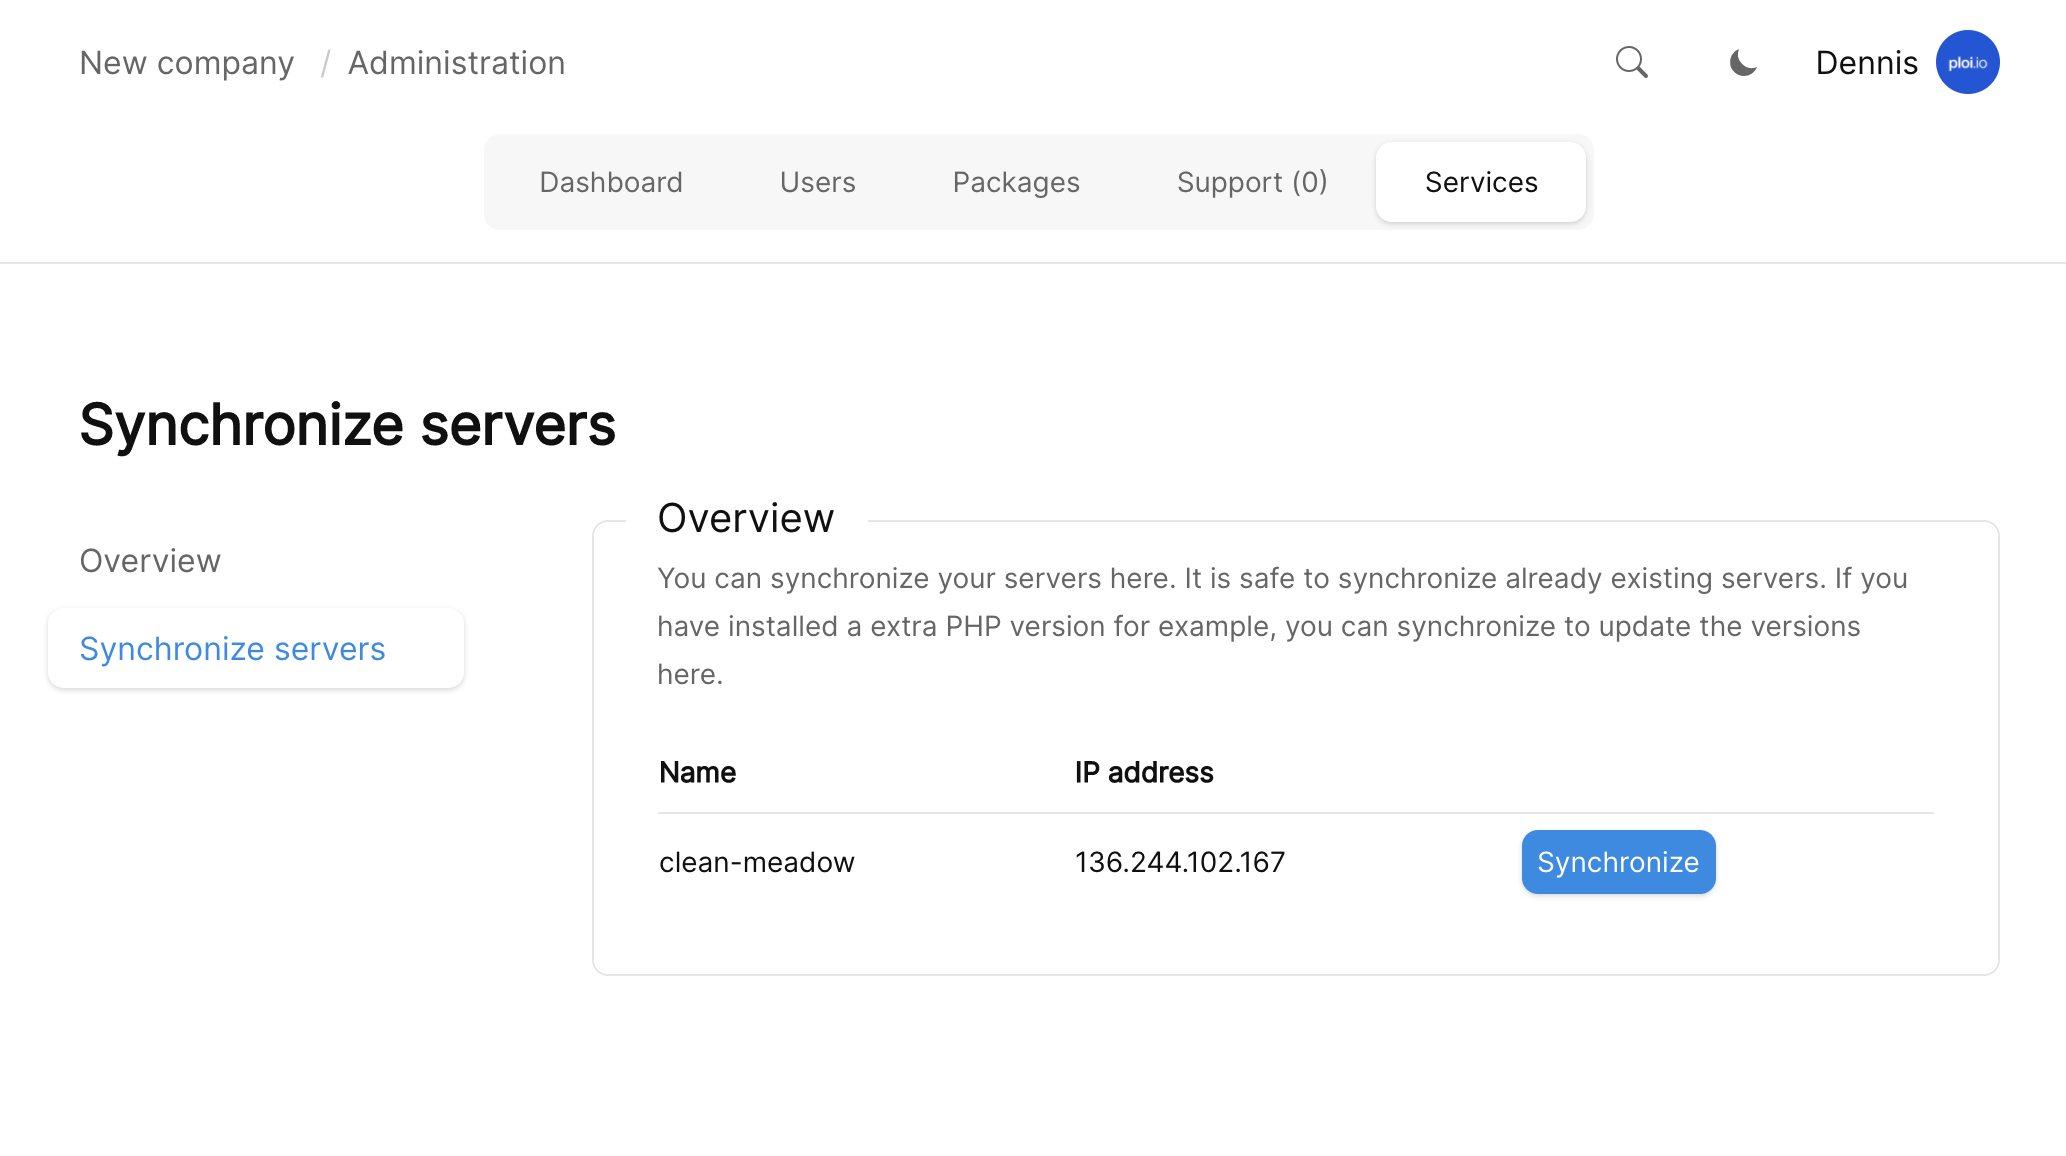Click the Name column header
Screen dimensions: 2066x1156
[697, 772]
